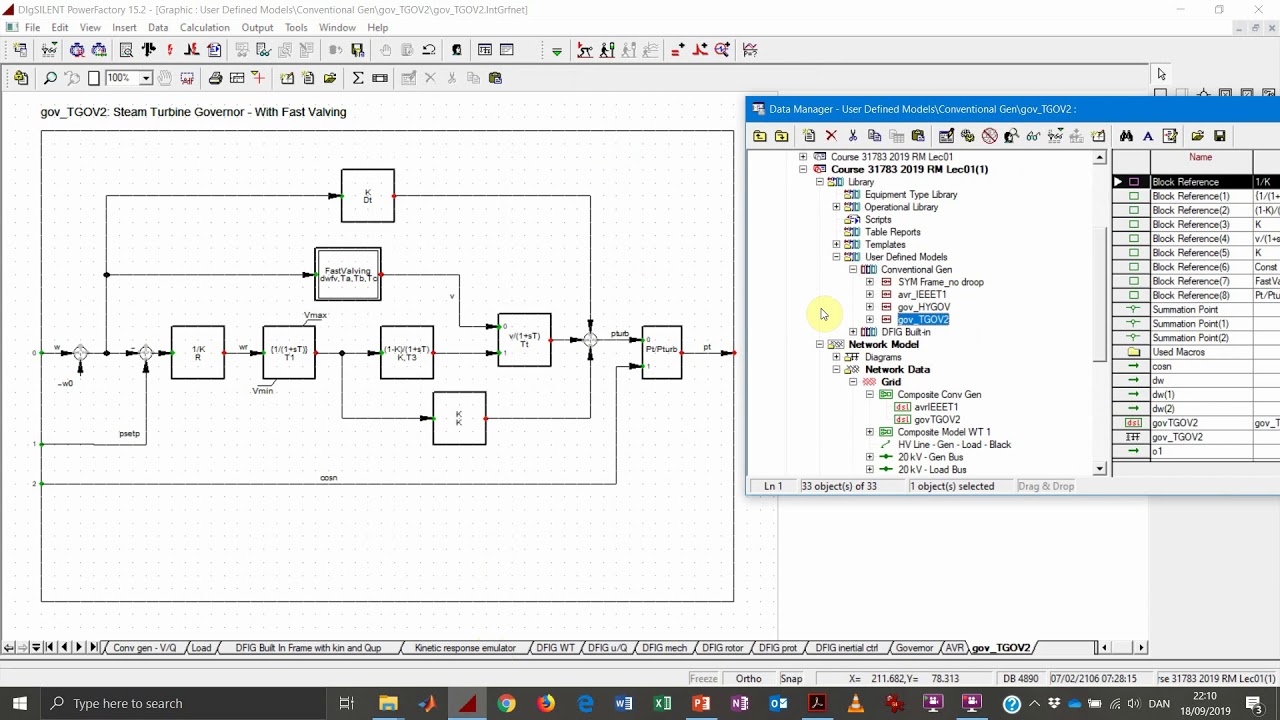1280x720 pixels.
Task: Click the binoculars Find icon in Data Manager
Action: (x=1127, y=136)
